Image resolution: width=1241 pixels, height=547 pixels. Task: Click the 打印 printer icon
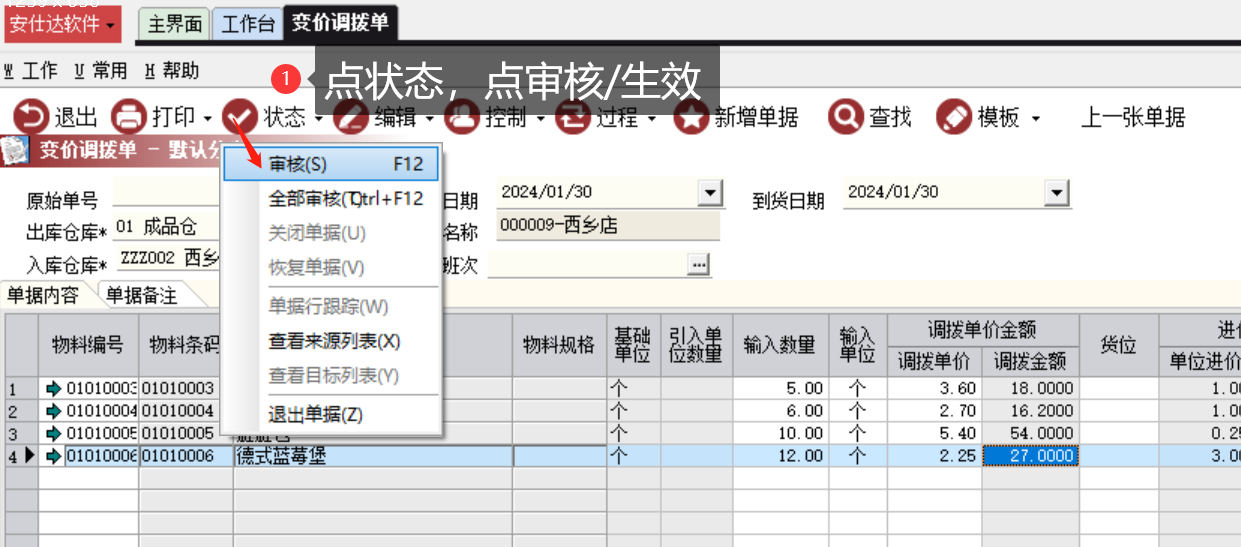129,117
